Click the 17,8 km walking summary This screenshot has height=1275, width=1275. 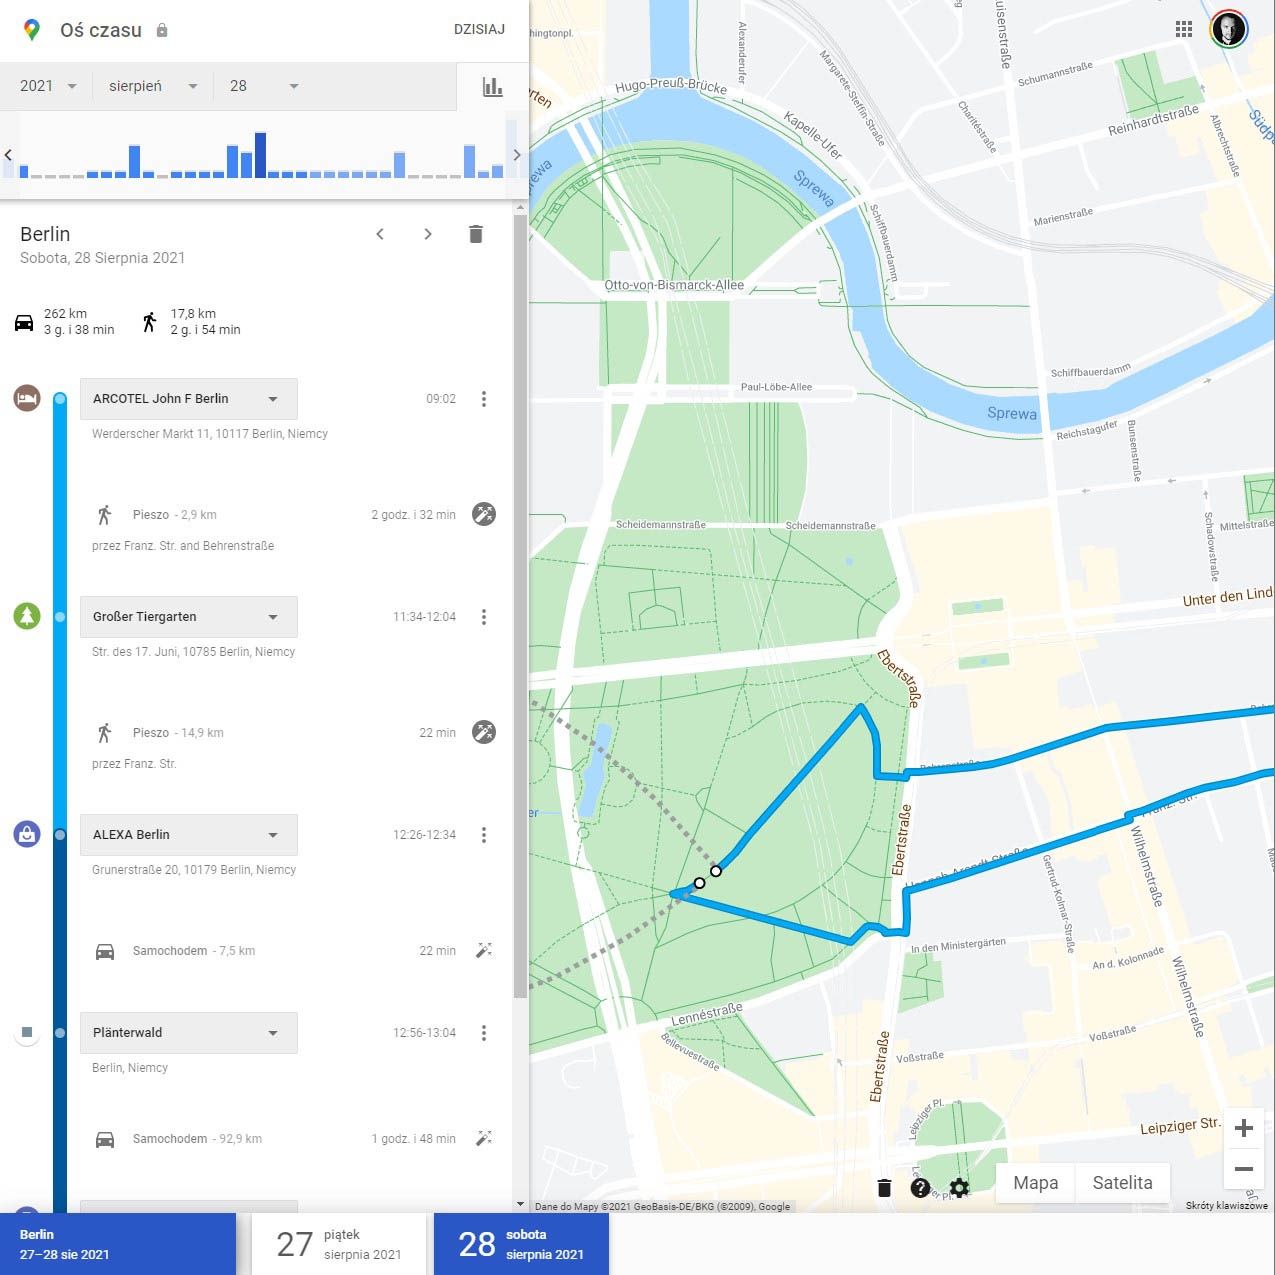tap(192, 322)
